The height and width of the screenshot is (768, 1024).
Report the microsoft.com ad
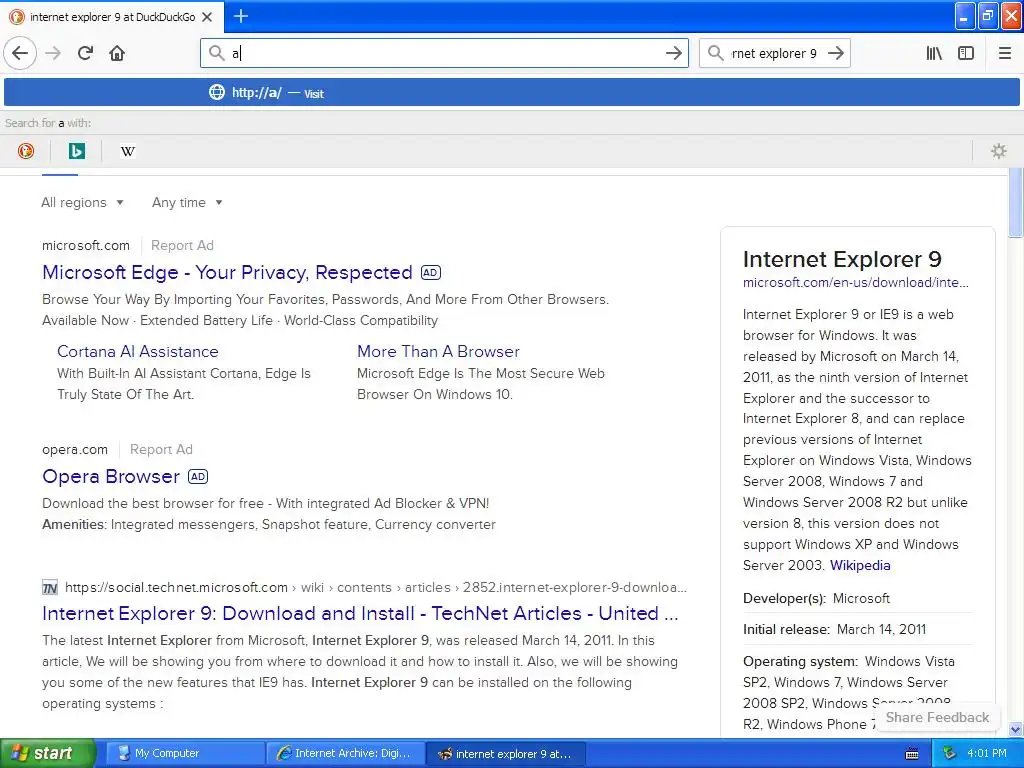182,246
